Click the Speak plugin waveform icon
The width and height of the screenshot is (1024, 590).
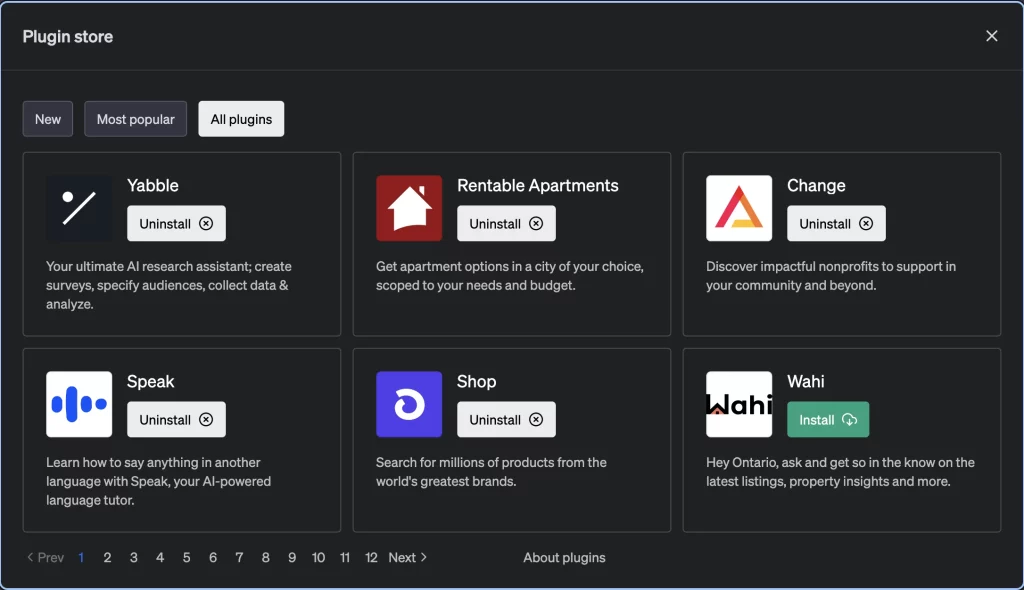click(79, 404)
